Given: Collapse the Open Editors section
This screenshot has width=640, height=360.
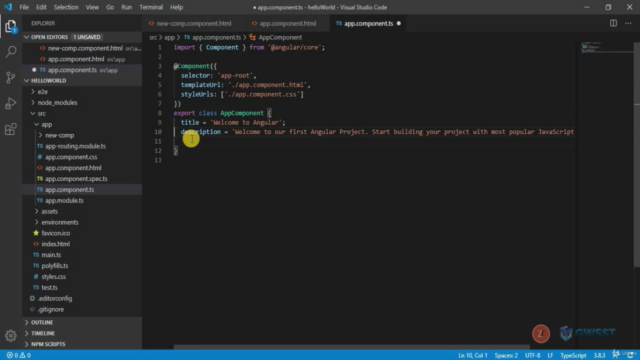Looking at the screenshot, I should pyautogui.click(x=82, y=37).
